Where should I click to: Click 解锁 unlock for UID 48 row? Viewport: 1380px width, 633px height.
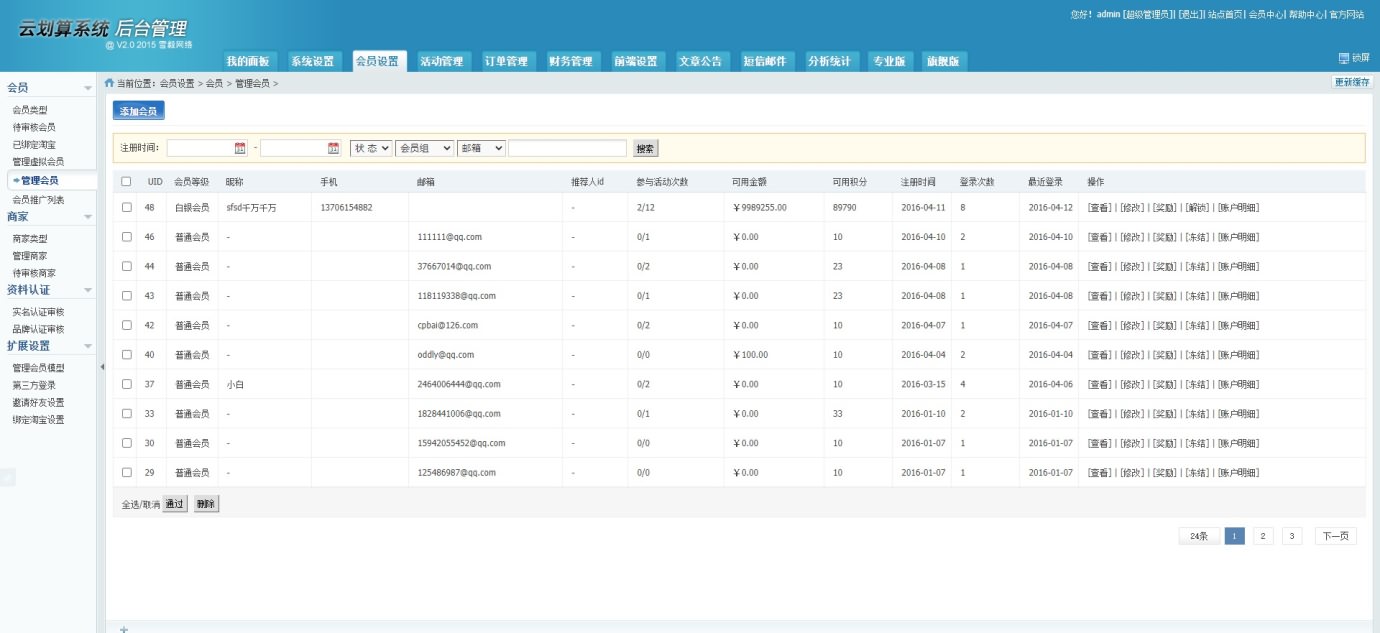pyautogui.click(x=1195, y=208)
